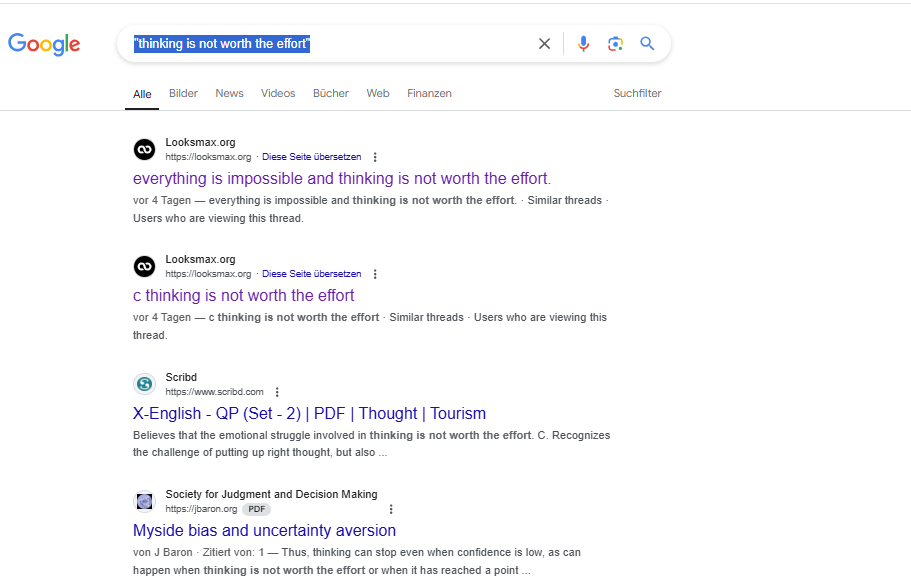911x580 pixels.
Task: Open the Videos tab
Action: click(278, 94)
